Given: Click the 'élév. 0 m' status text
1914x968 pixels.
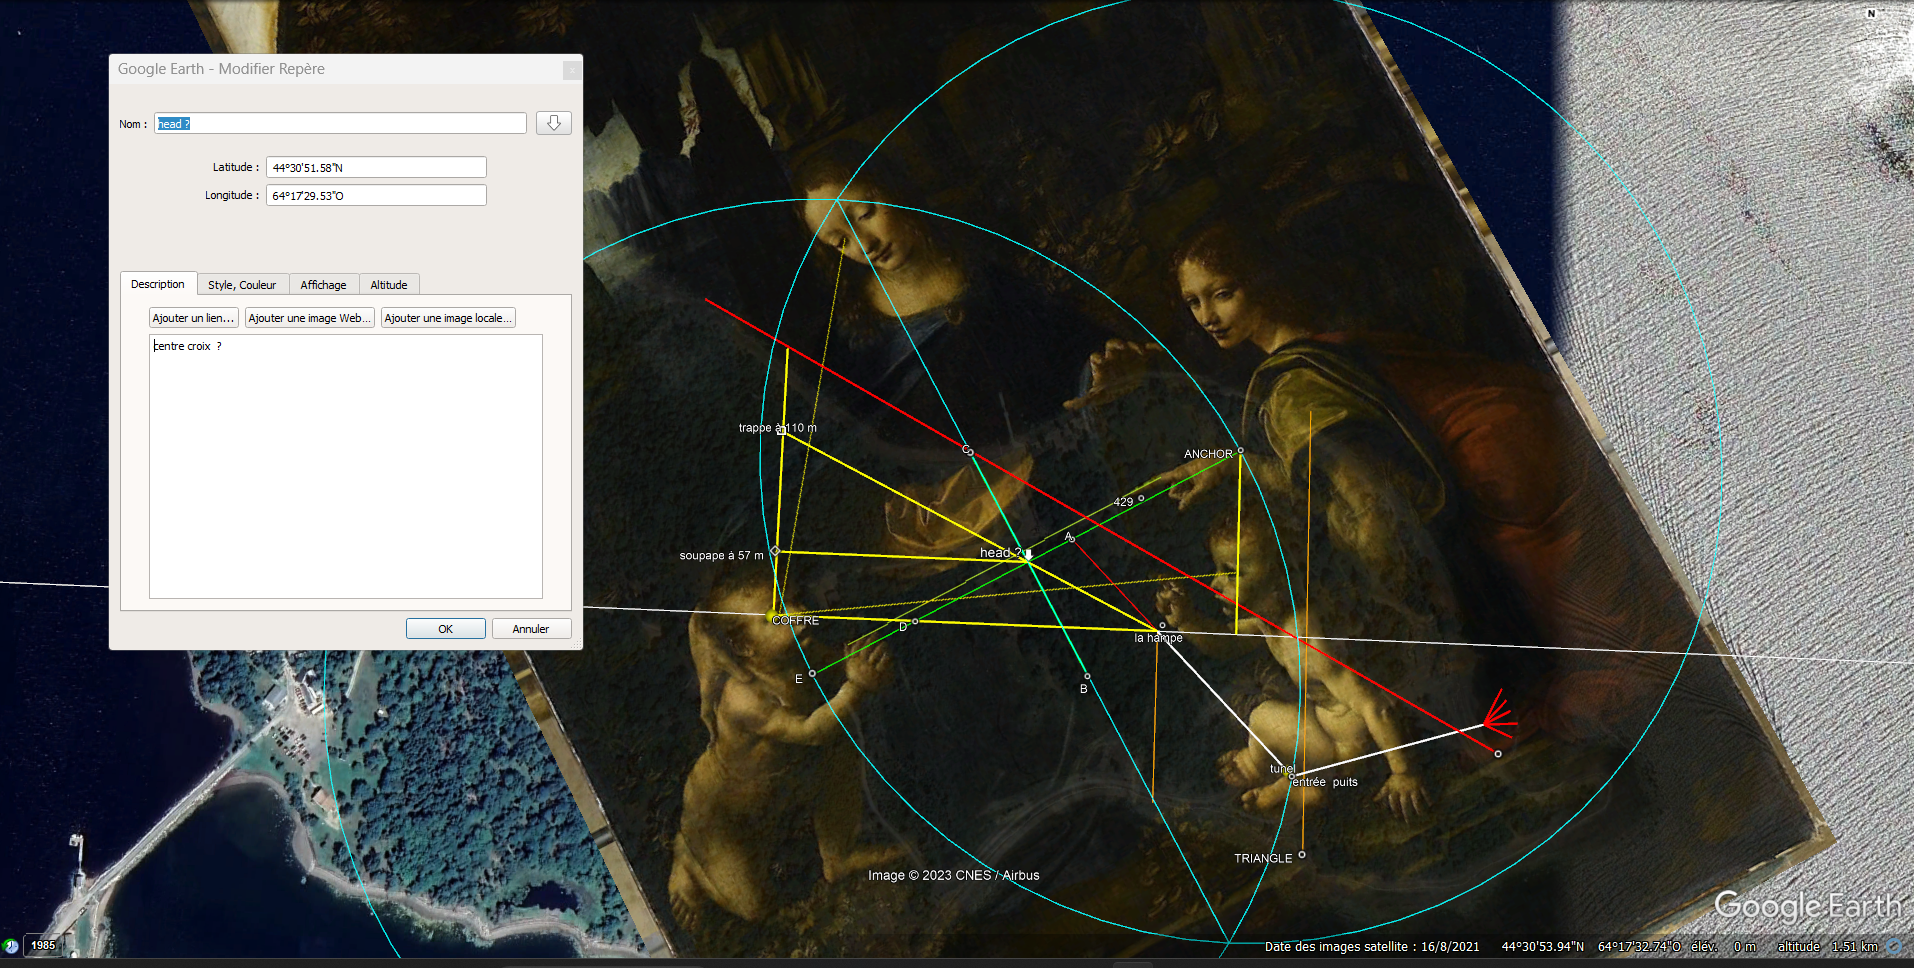Looking at the screenshot, I should click(1724, 947).
